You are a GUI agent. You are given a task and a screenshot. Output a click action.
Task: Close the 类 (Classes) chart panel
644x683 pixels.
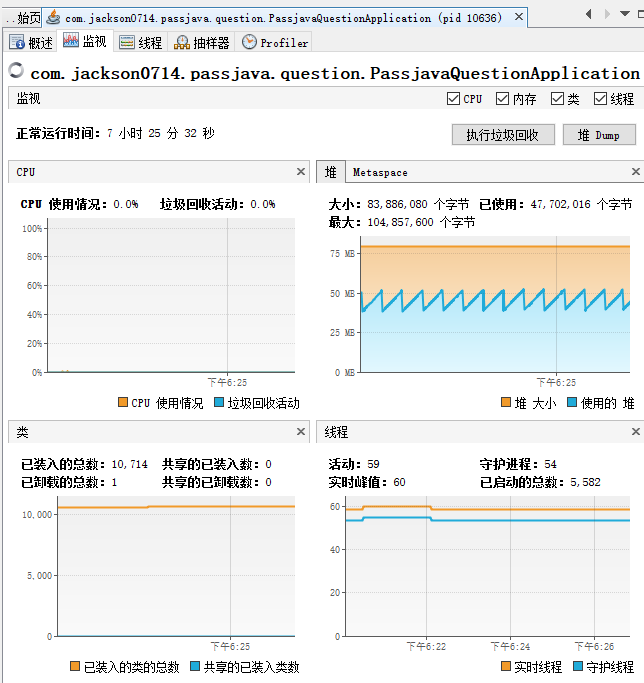pyautogui.click(x=301, y=432)
